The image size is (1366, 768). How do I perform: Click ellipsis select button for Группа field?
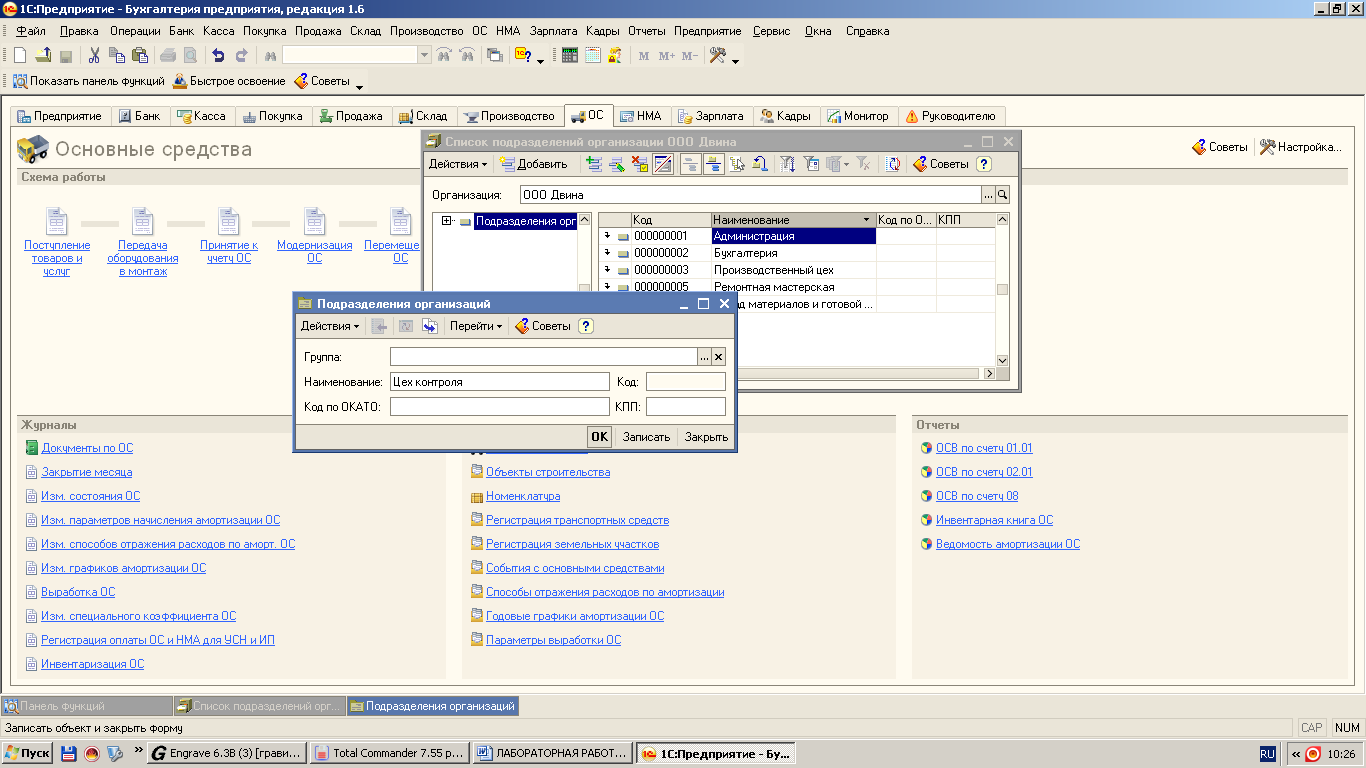[704, 356]
